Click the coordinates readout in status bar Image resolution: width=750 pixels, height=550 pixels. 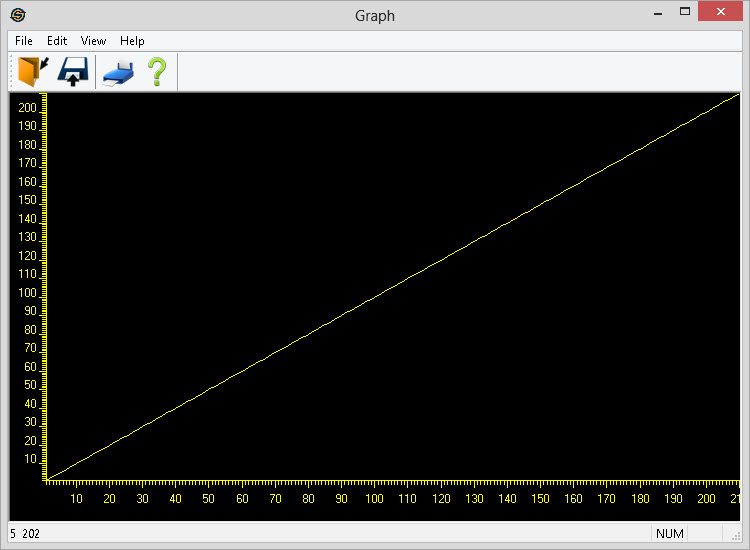click(26, 534)
